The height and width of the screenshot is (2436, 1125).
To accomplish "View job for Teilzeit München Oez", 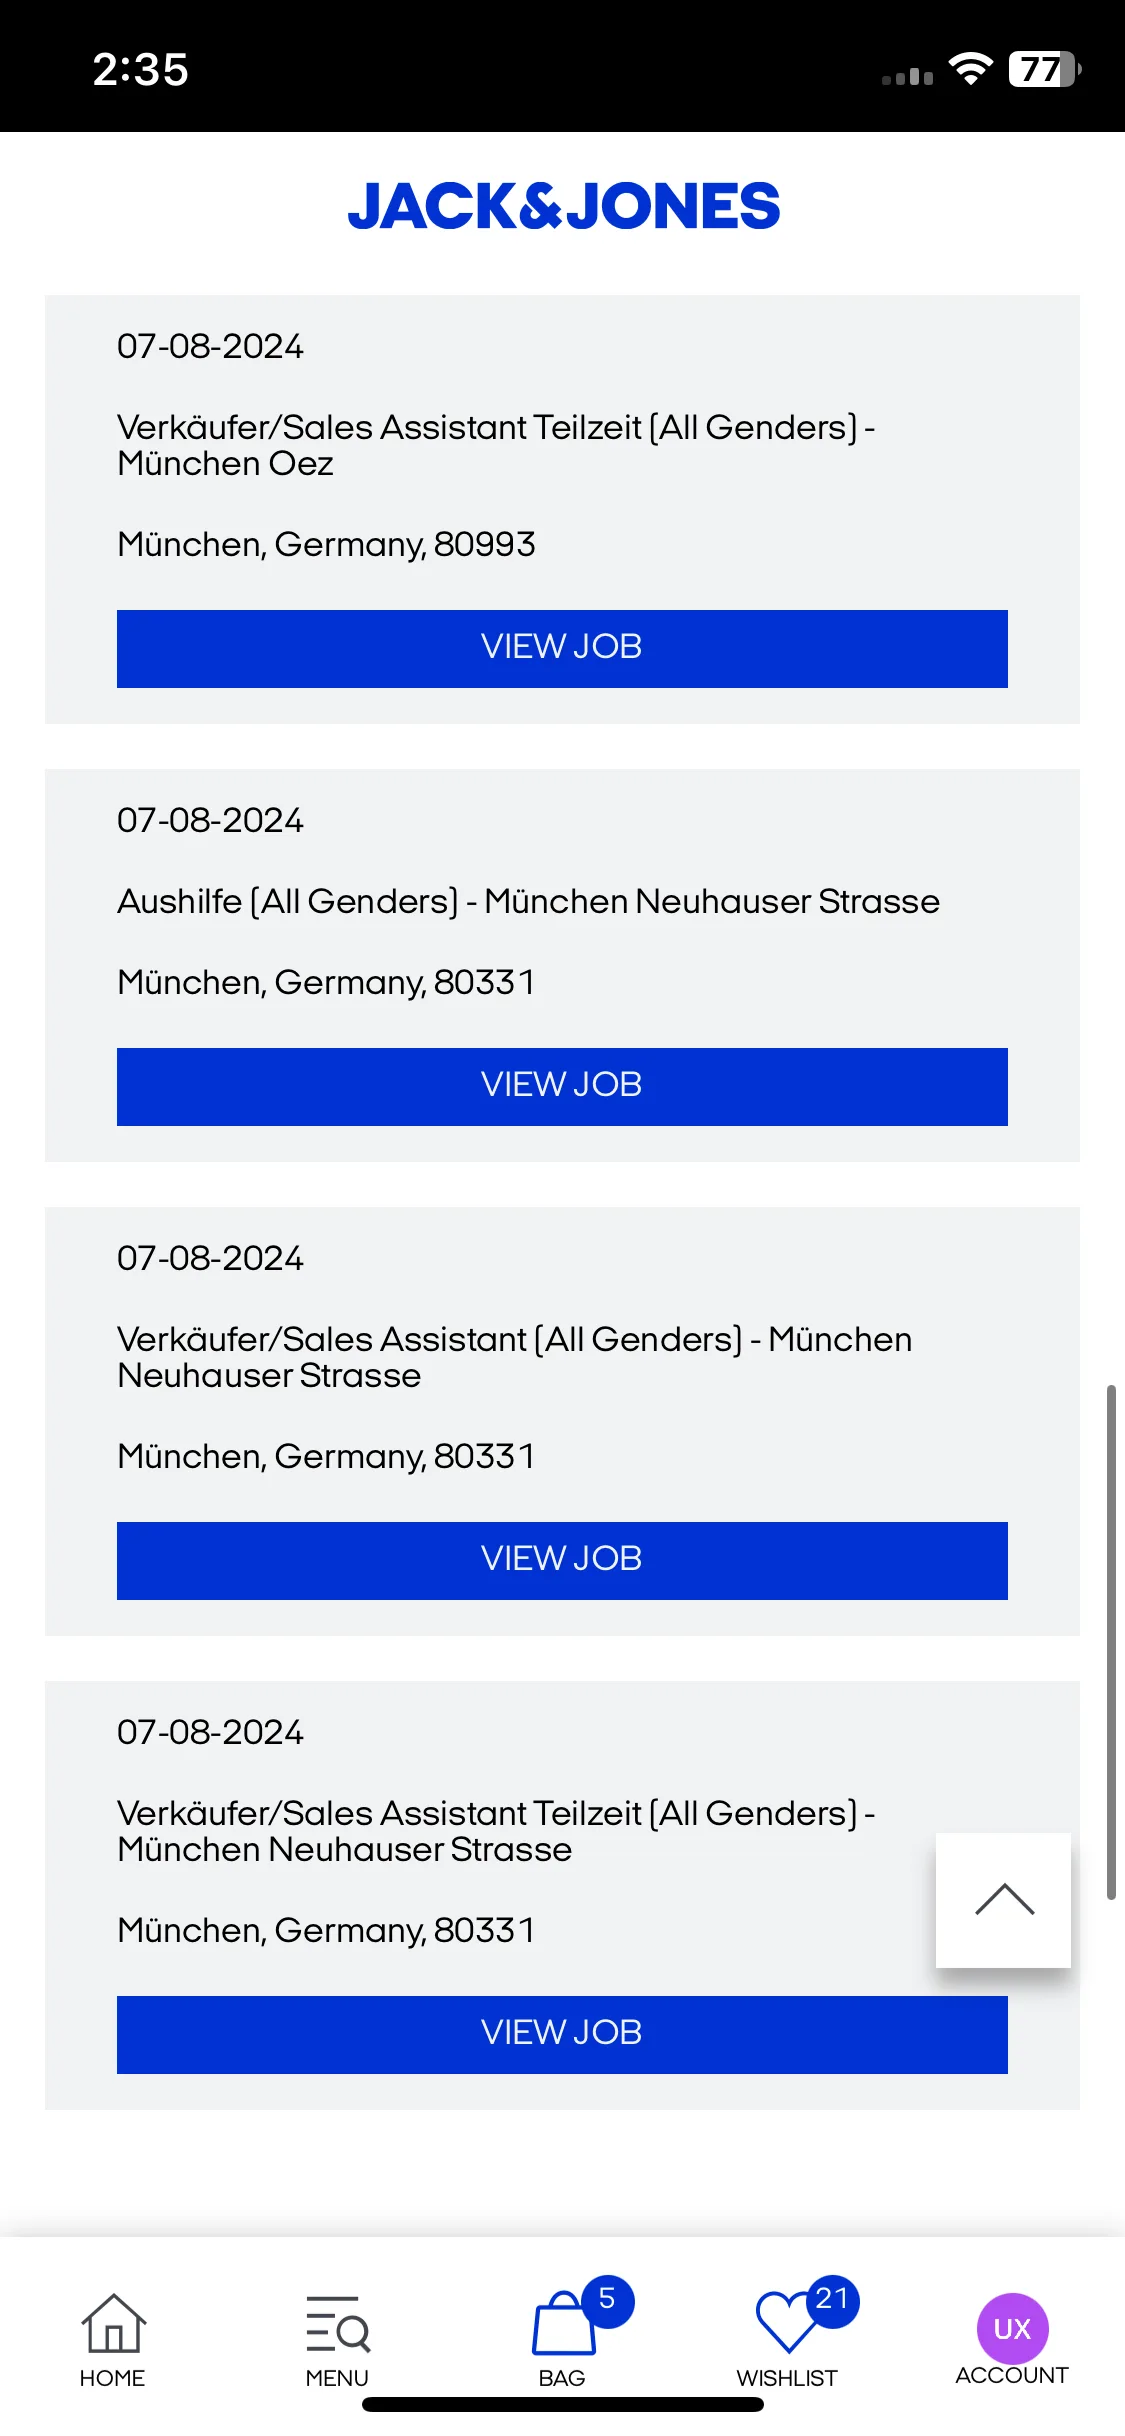I will coord(562,648).
